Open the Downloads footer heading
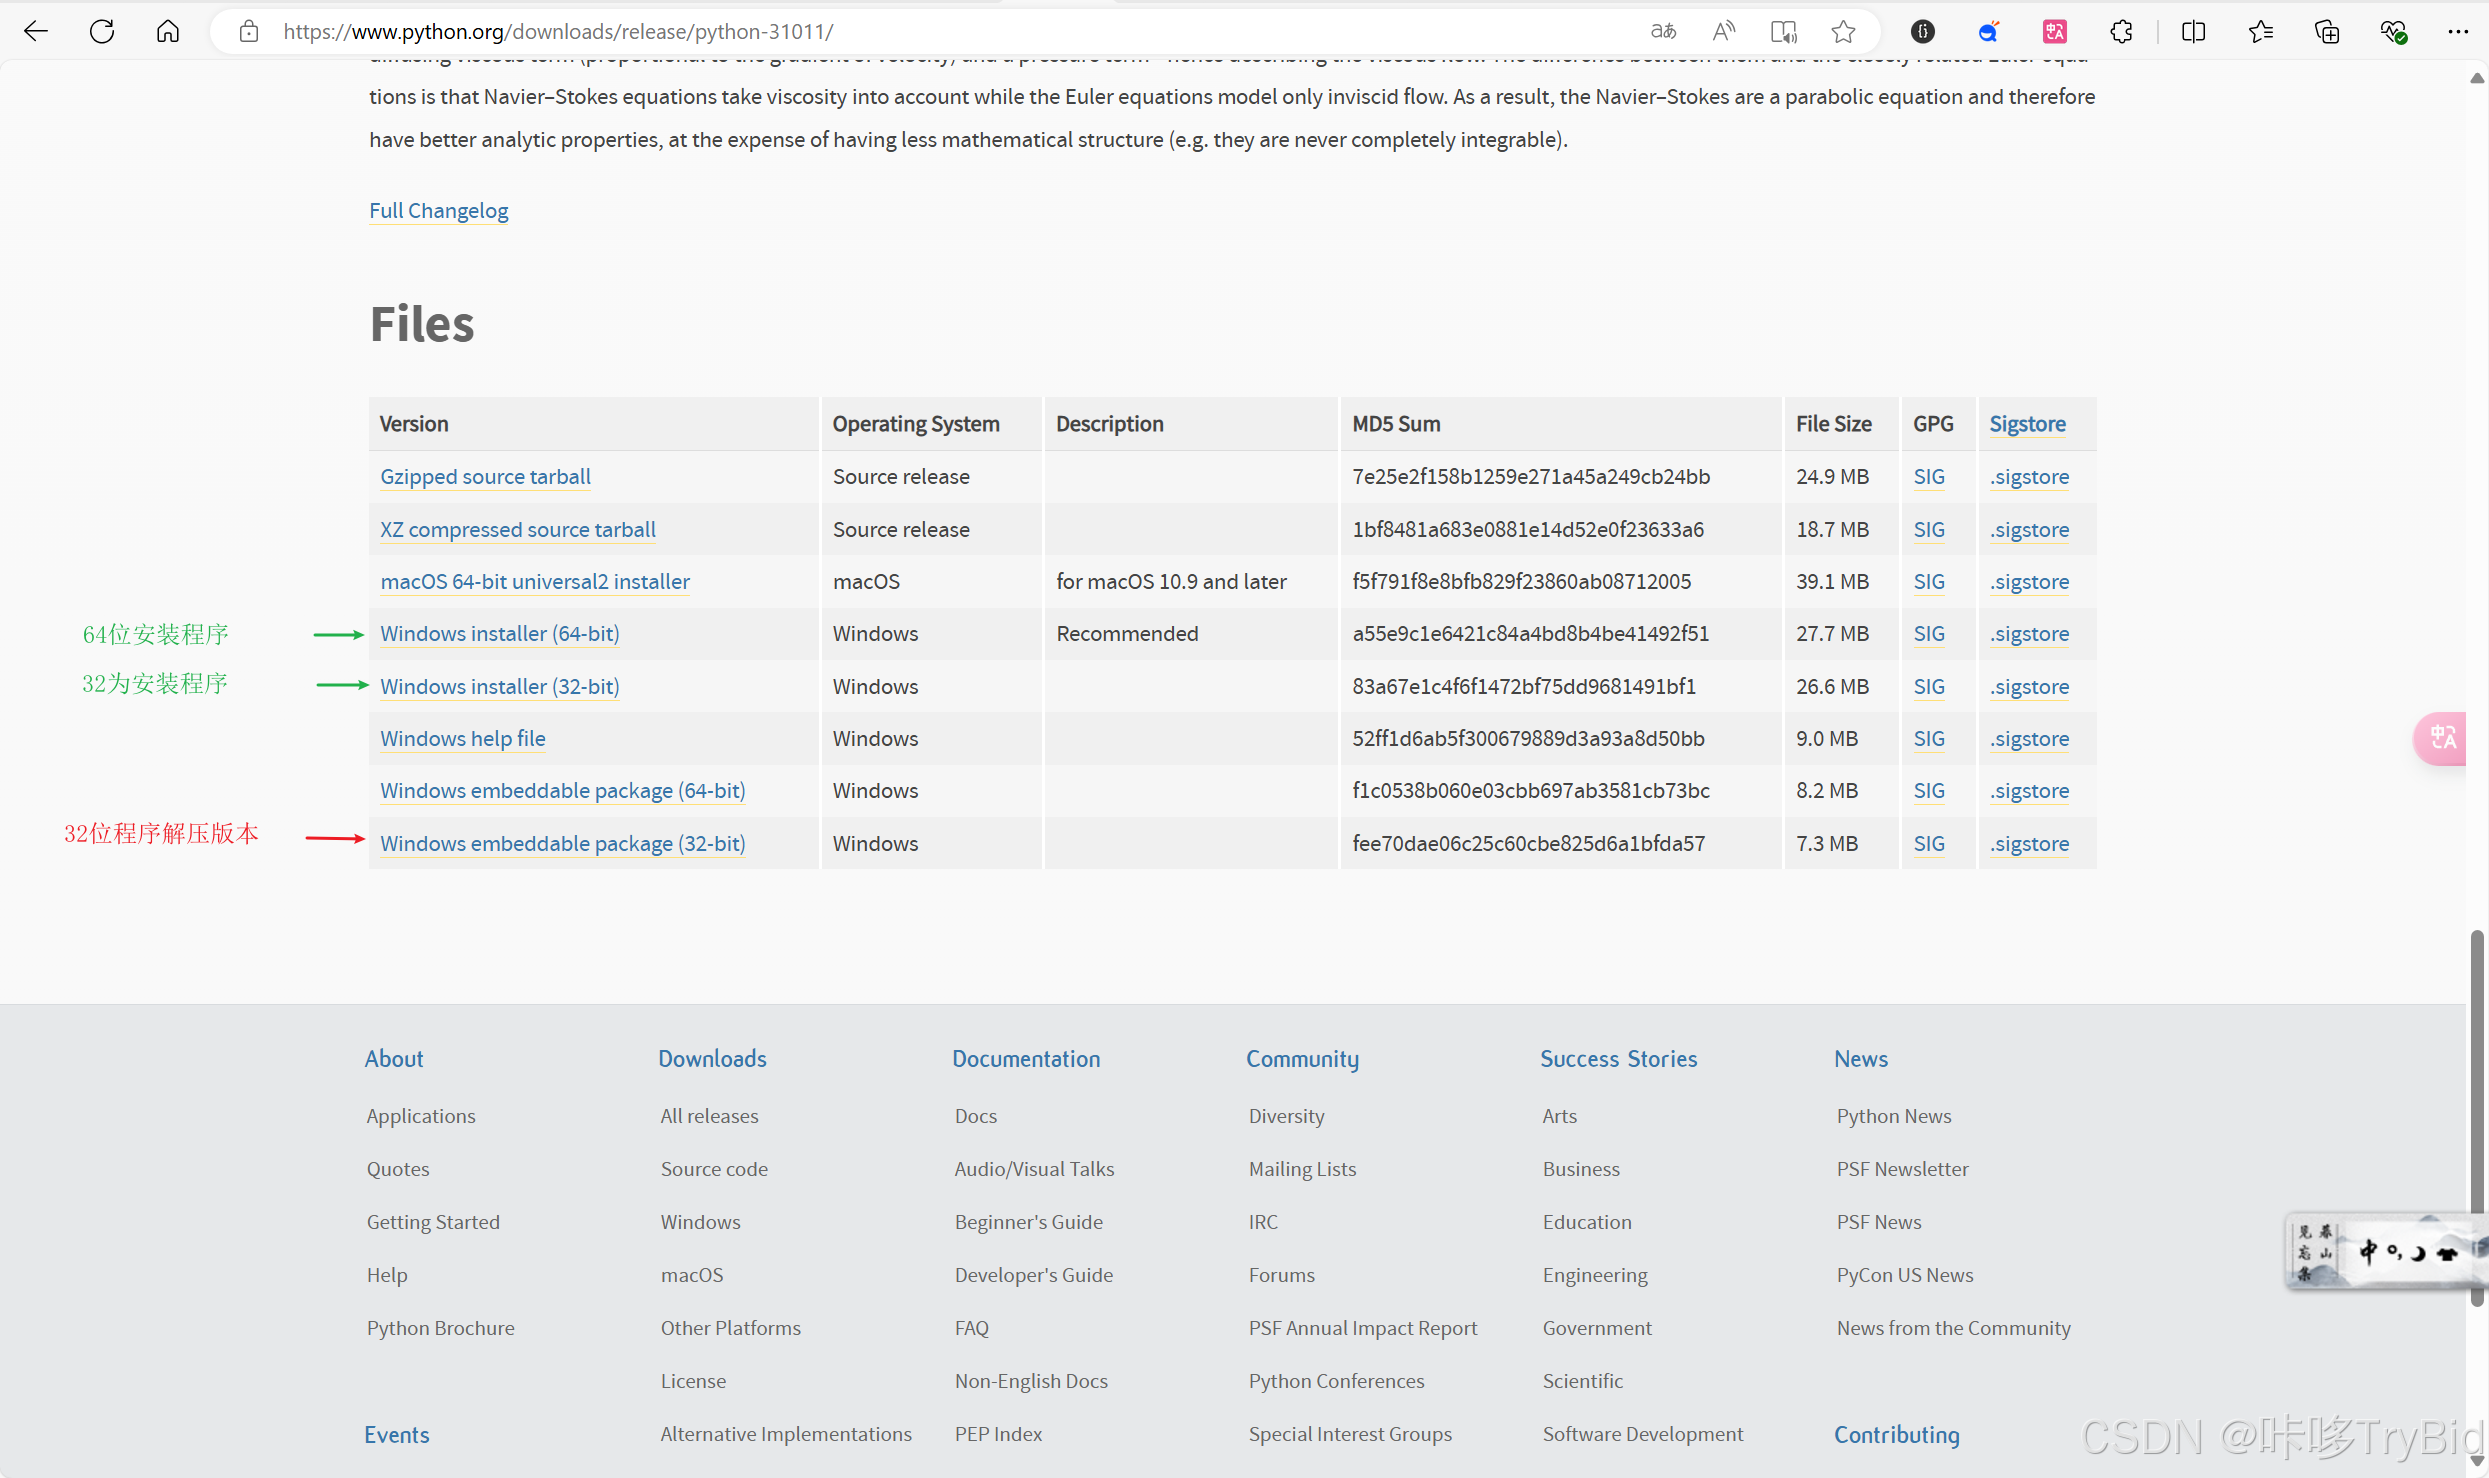This screenshot has width=2489, height=1478. click(712, 1058)
